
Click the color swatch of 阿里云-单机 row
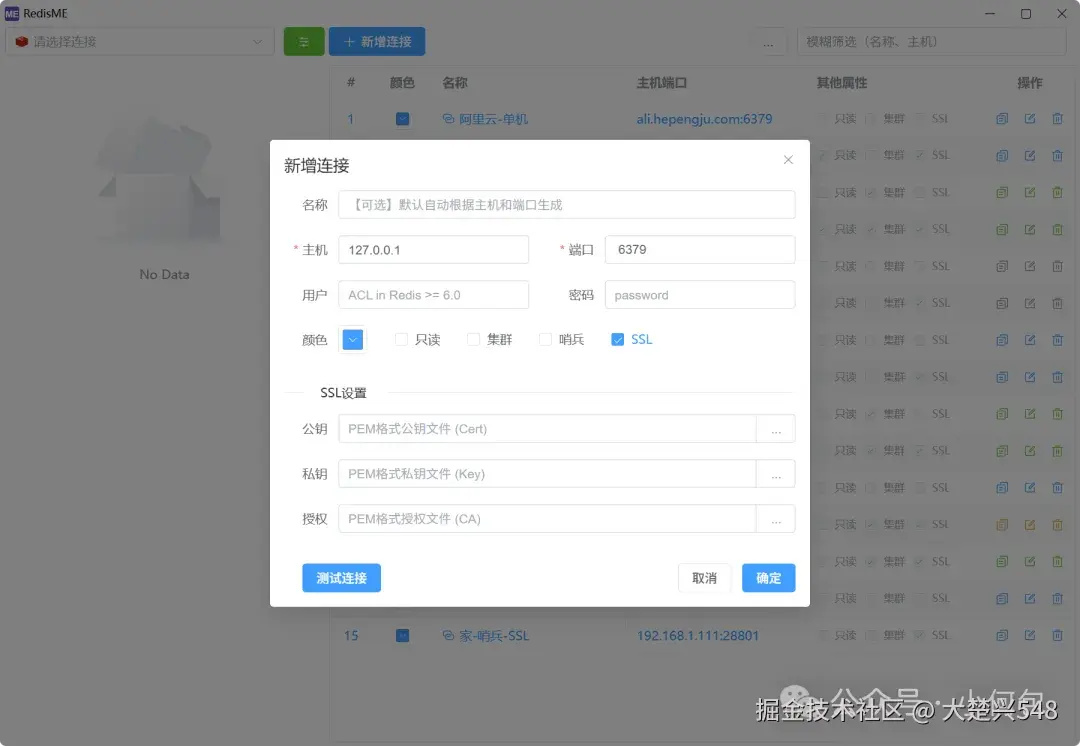click(x=402, y=119)
